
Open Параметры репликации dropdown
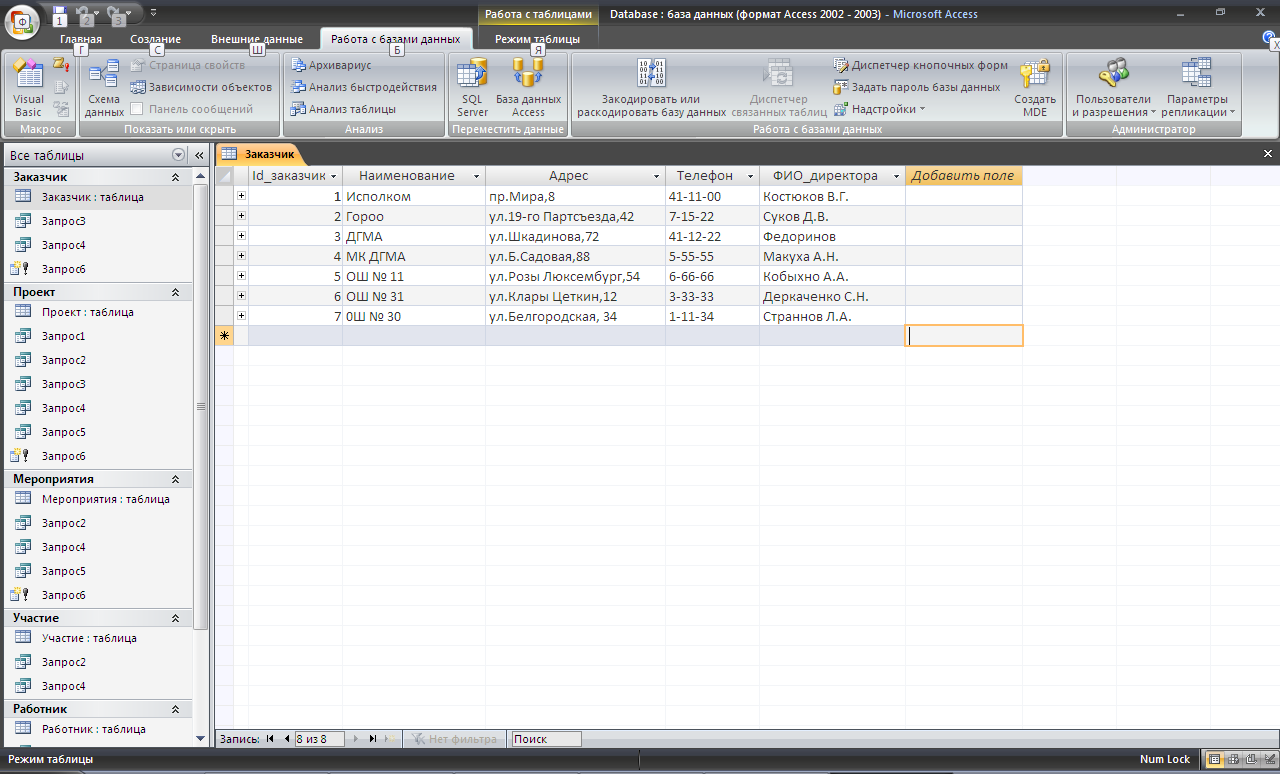[x=1196, y=88]
